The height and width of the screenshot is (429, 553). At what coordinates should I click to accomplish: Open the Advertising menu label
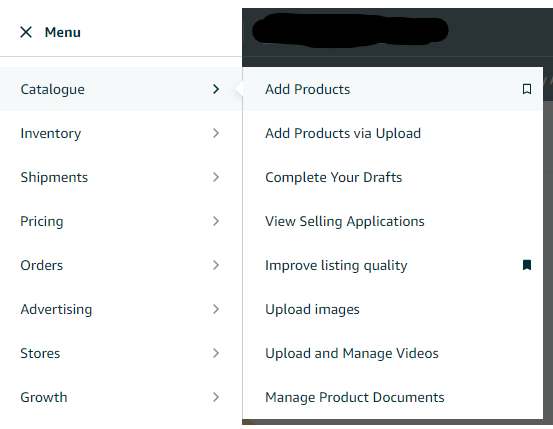[x=56, y=309]
